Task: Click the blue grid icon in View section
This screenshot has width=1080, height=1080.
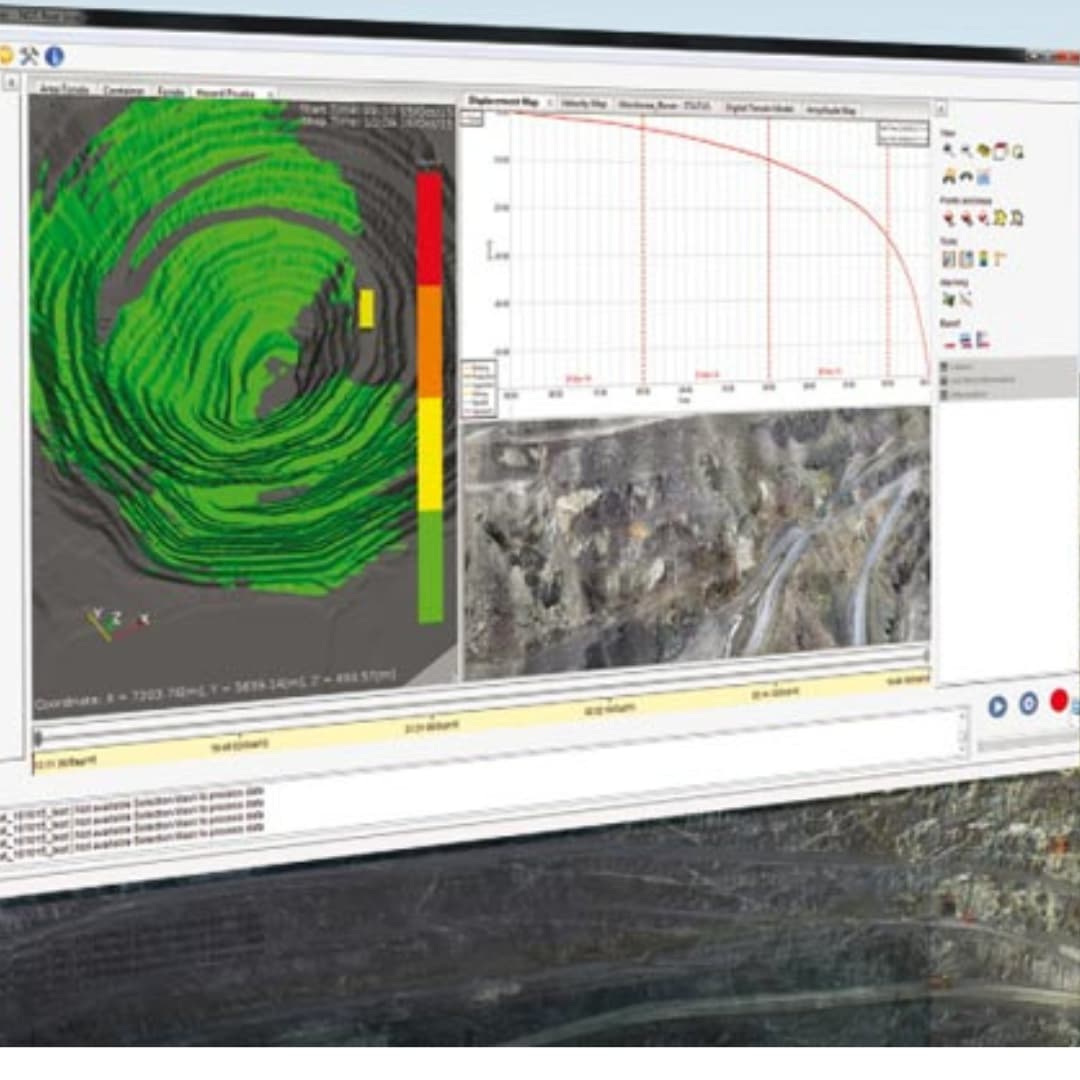Action: (984, 178)
